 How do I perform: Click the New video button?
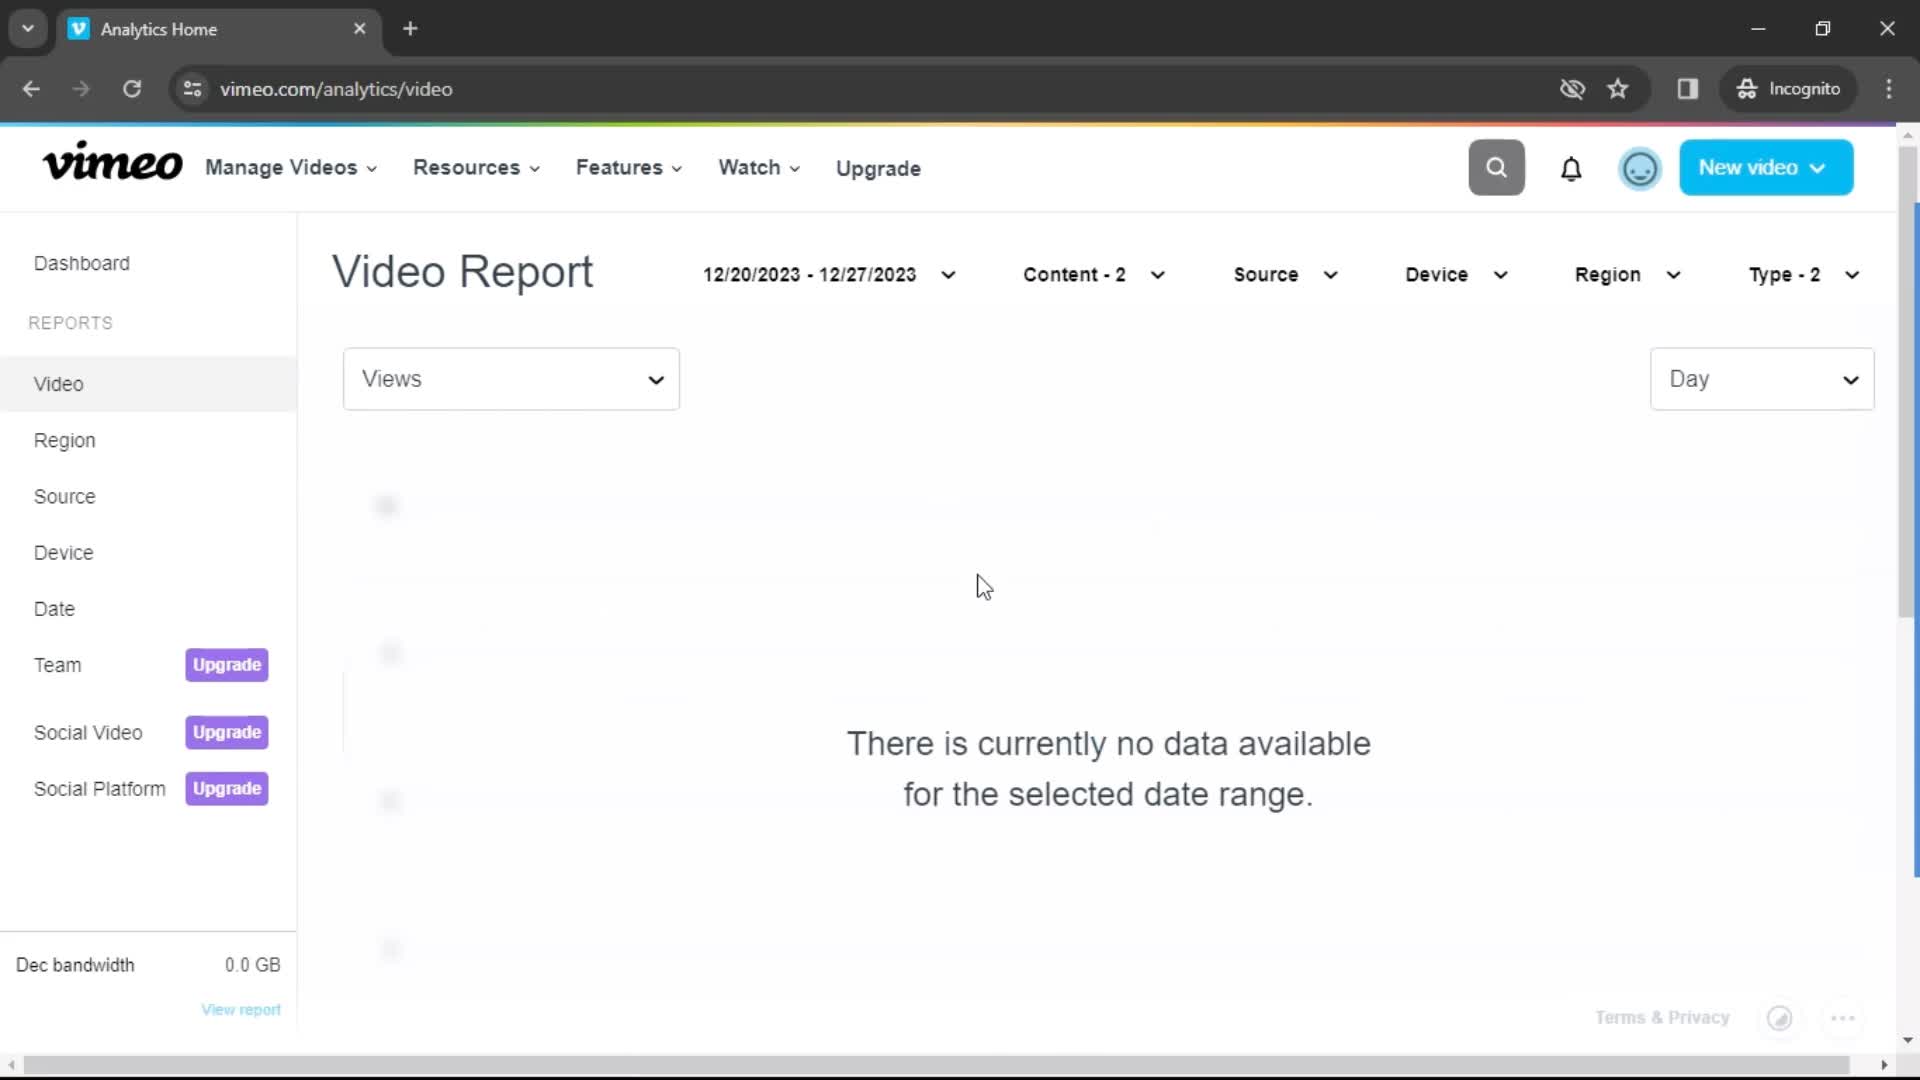pos(1766,166)
